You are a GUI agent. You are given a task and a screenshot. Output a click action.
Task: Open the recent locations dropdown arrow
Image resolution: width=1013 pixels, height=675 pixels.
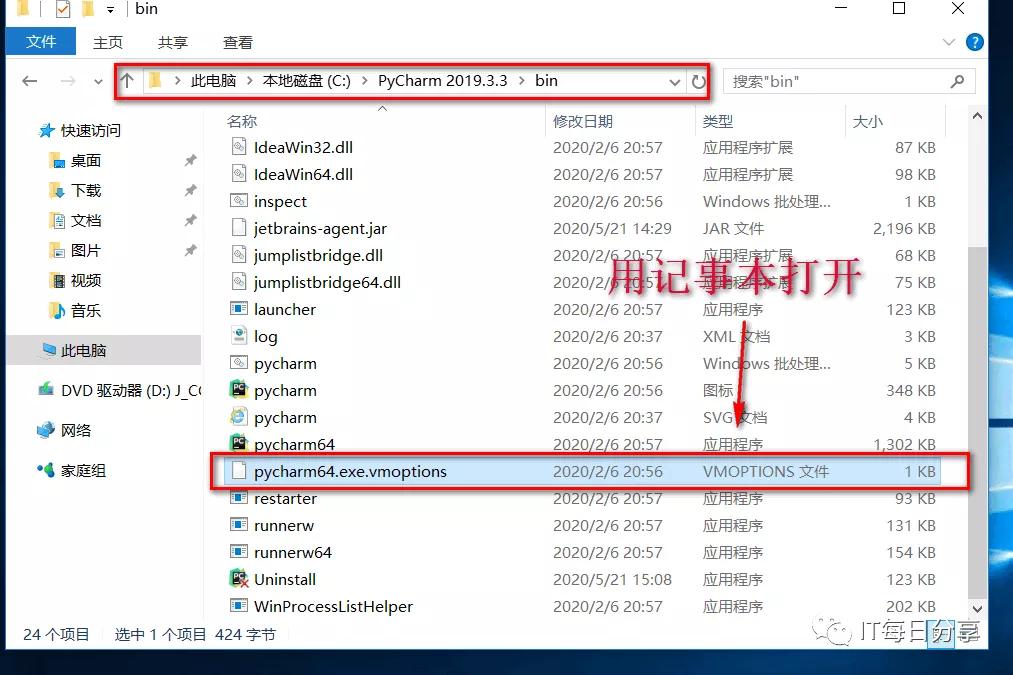pos(98,82)
